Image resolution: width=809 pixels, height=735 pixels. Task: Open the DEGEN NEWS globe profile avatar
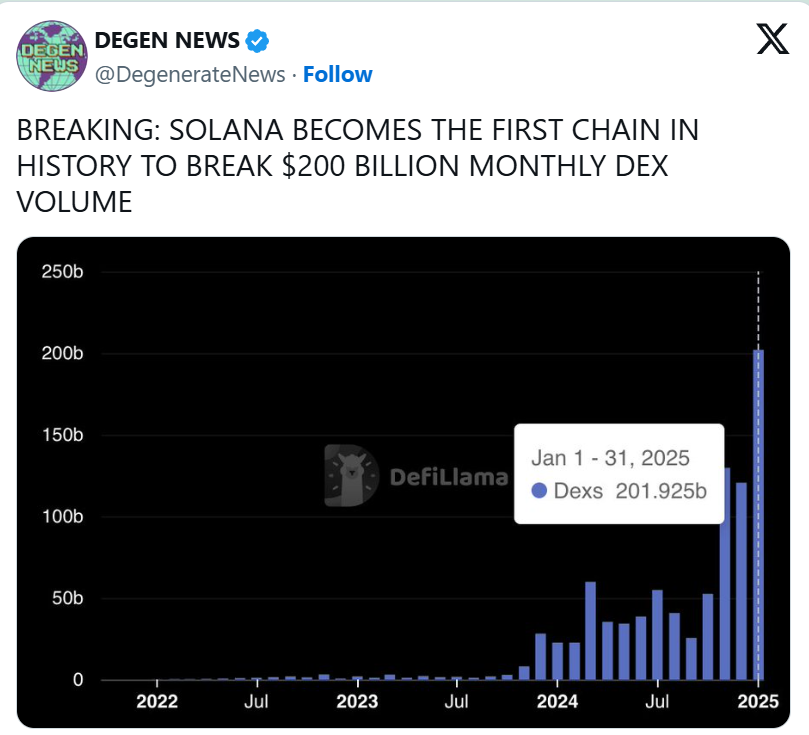pyautogui.click(x=52, y=56)
